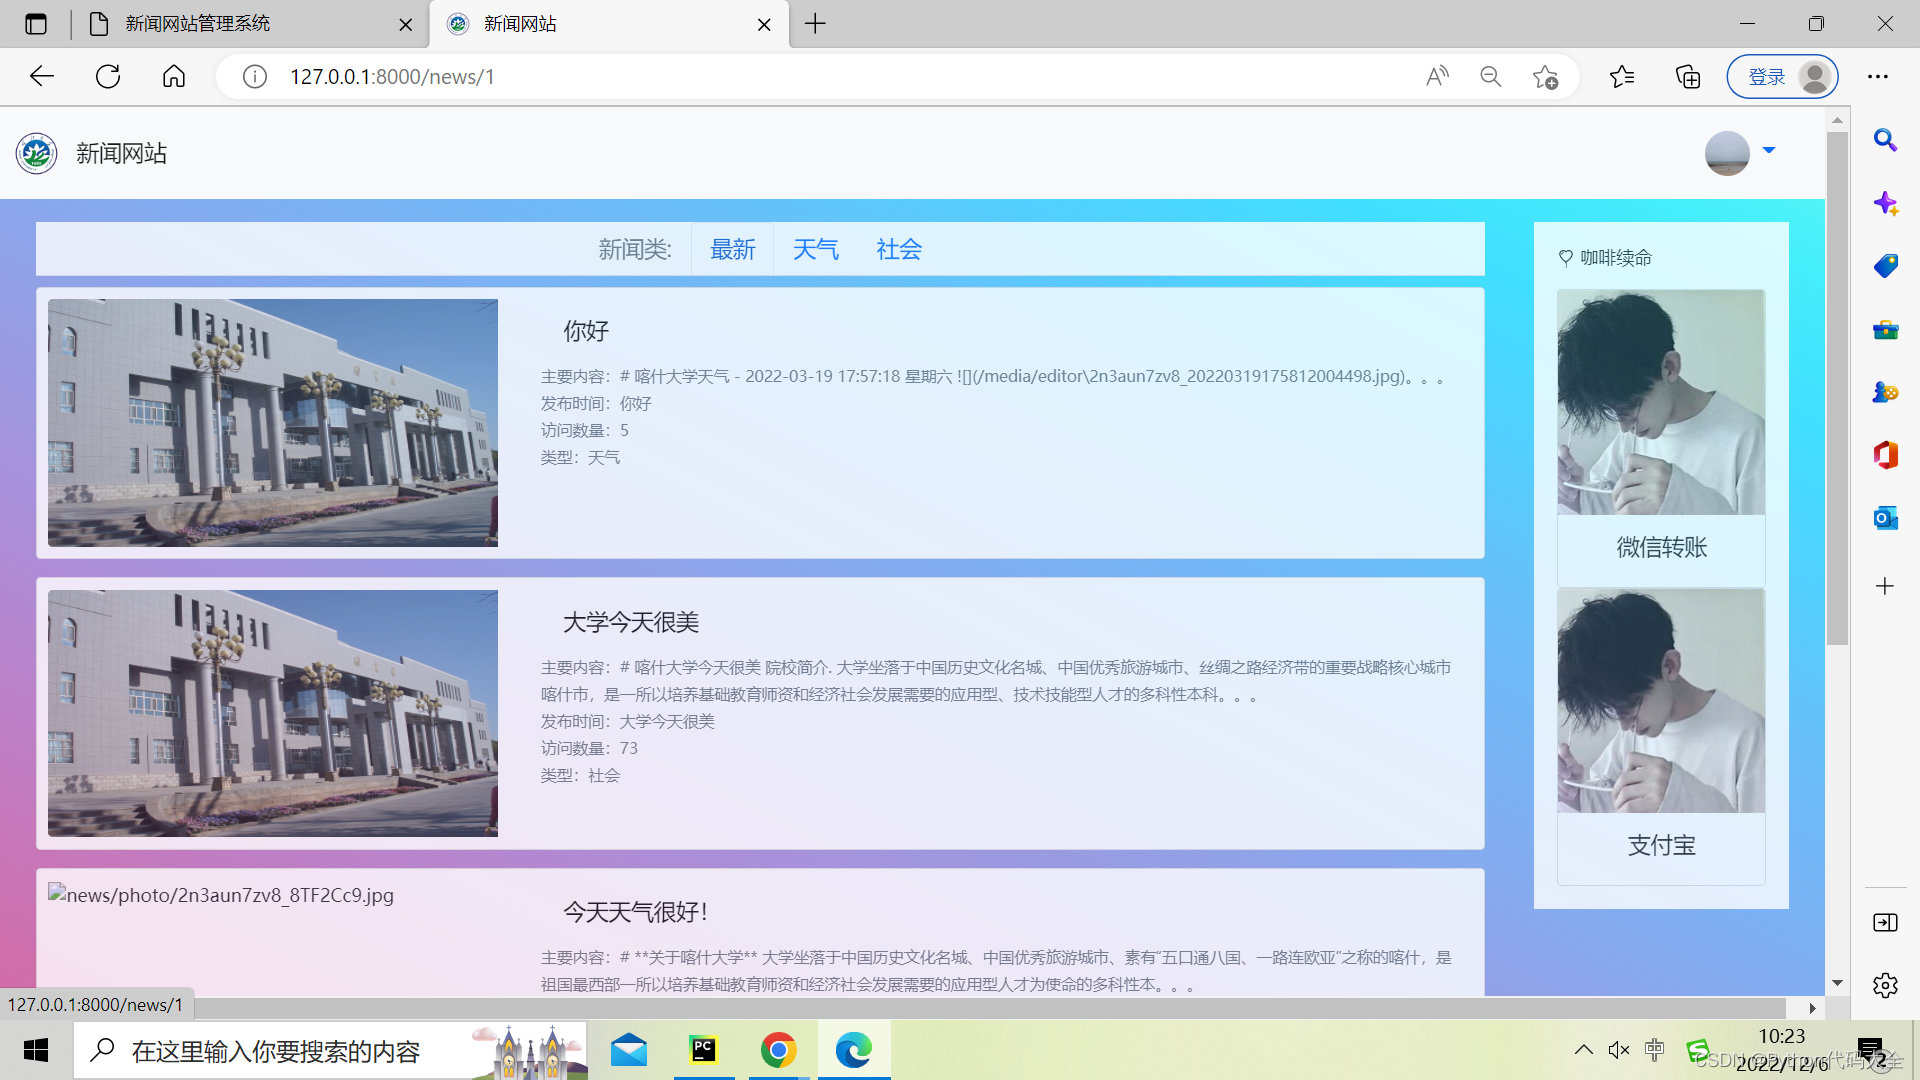Viewport: 1920px width, 1080px height.
Task: Click the page scroll up arrow
Action: click(1837, 119)
